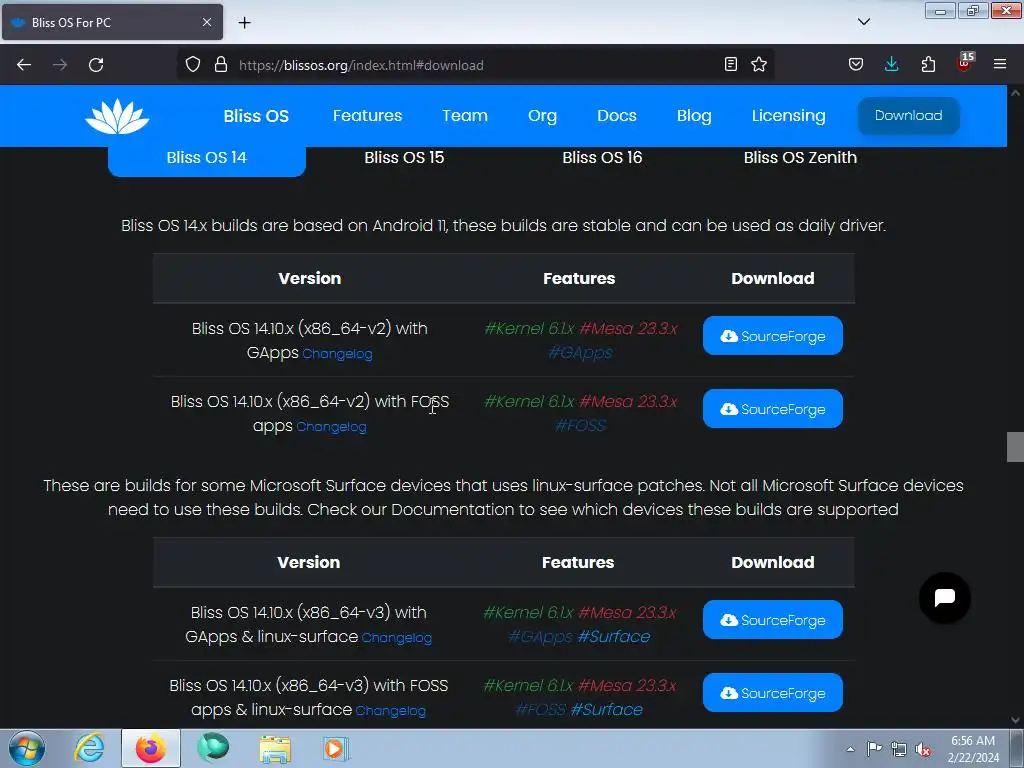Click the page vertical scrollbar thumb
Screen dimensions: 1024x768
[1015, 447]
